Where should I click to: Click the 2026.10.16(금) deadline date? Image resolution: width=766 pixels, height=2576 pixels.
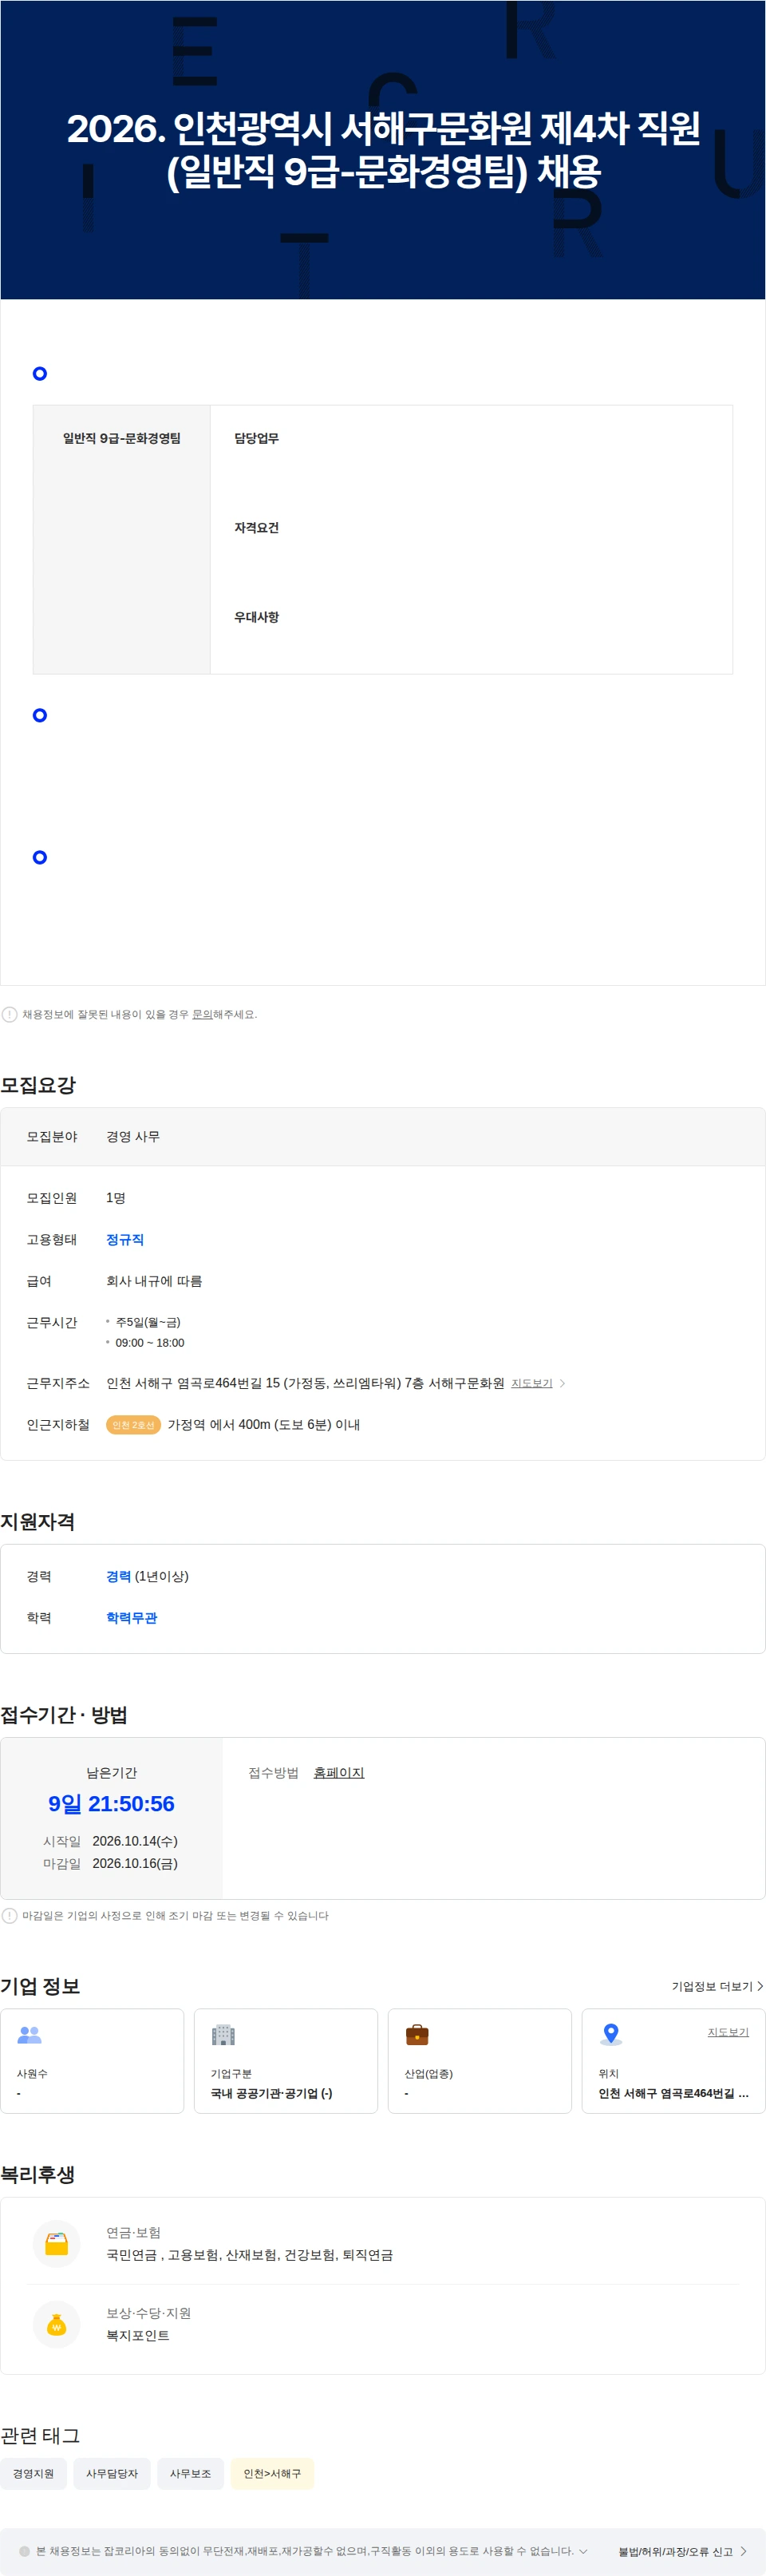135,1863
